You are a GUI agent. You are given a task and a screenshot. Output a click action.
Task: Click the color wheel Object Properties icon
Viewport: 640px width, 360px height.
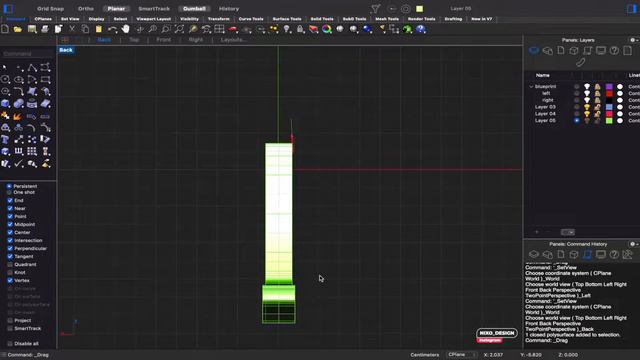coord(327,29)
